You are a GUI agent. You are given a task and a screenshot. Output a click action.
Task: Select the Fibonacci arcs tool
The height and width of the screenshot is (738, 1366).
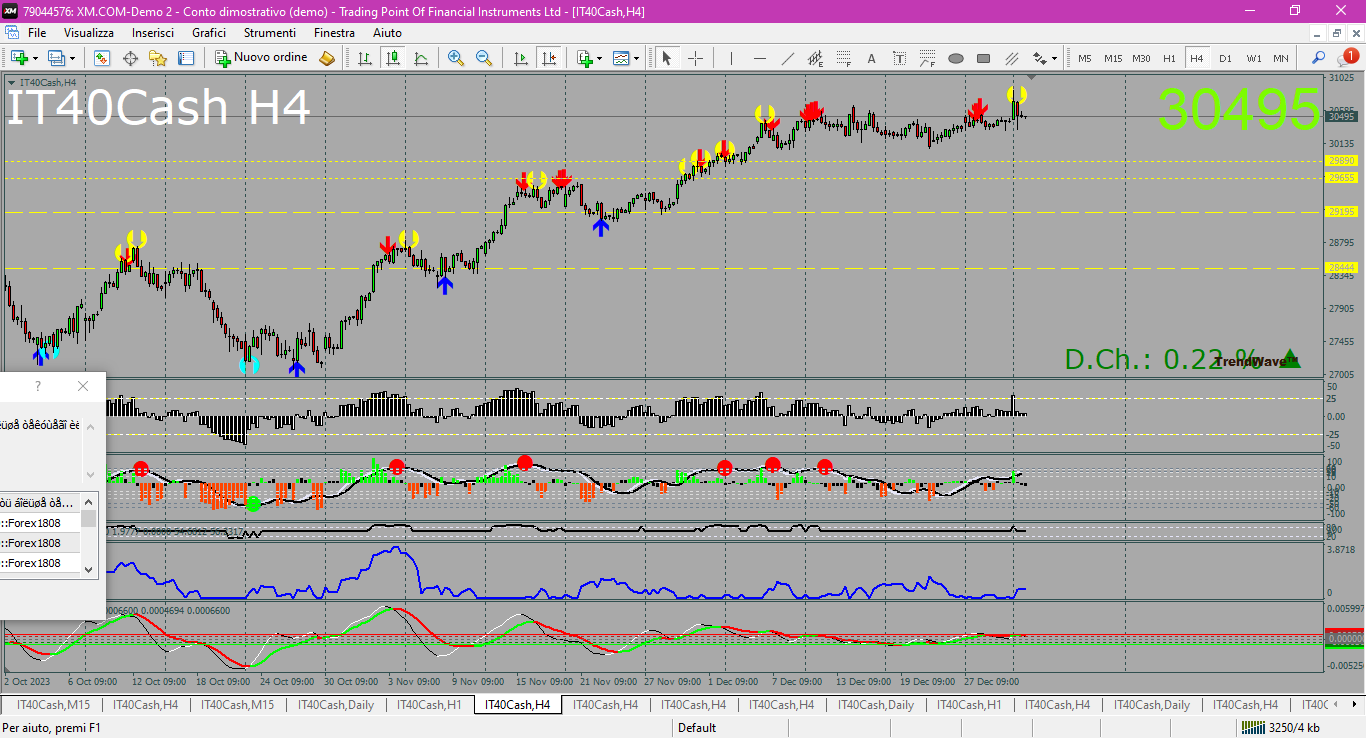click(x=927, y=58)
